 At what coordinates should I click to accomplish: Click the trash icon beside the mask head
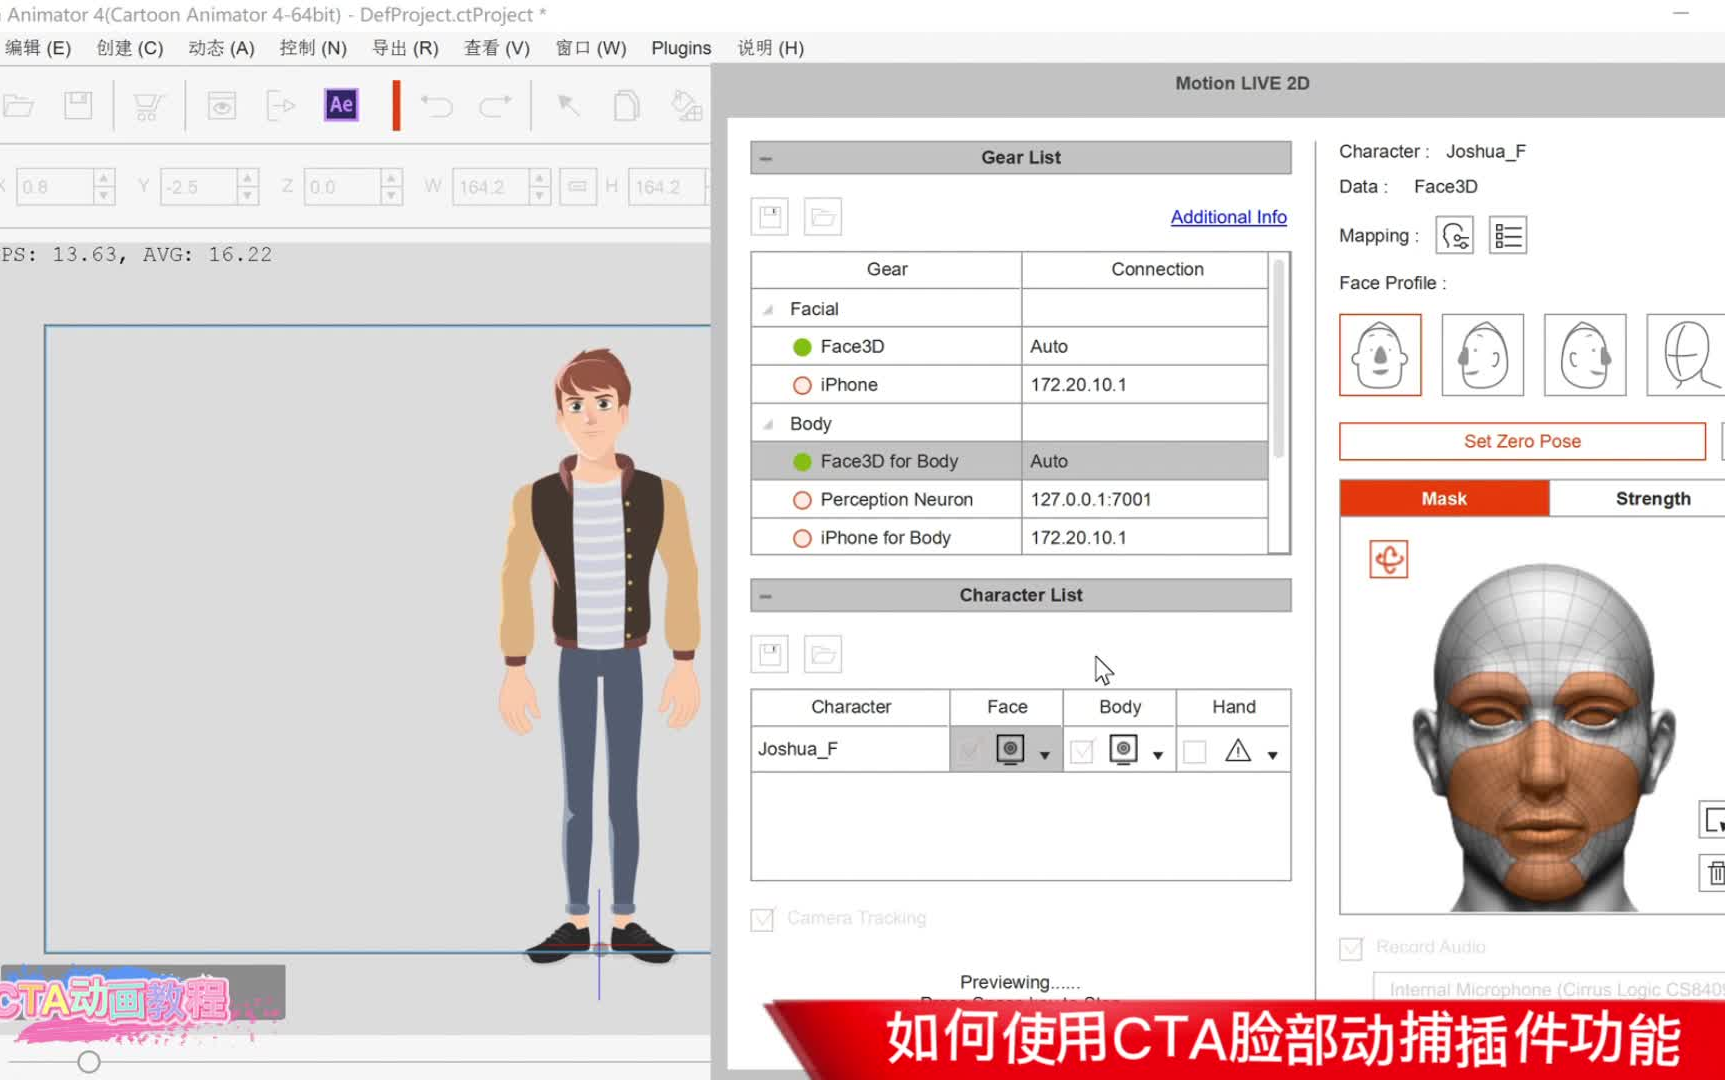pyautogui.click(x=1714, y=873)
